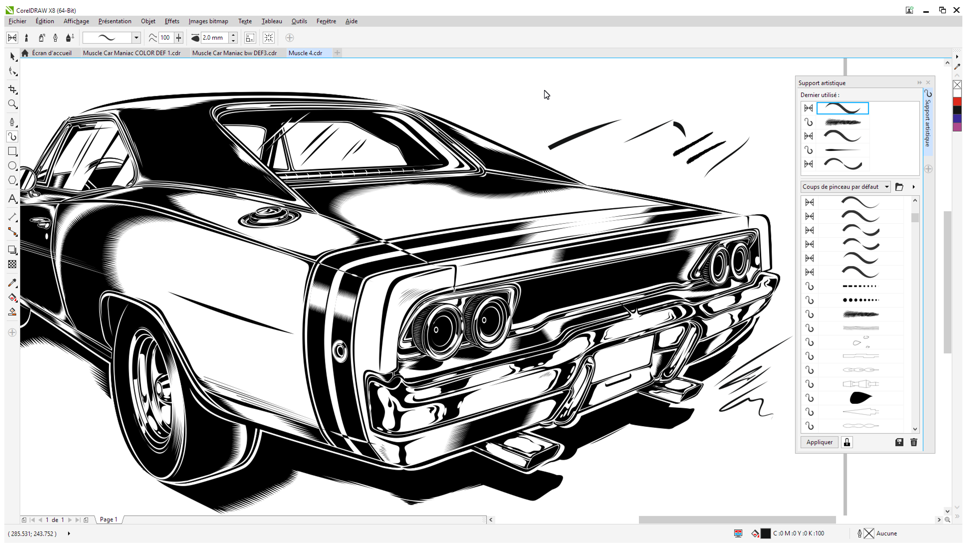Screen dimensions: 966x549
Task: Pick the red swatch in color palette
Action: coord(957,102)
